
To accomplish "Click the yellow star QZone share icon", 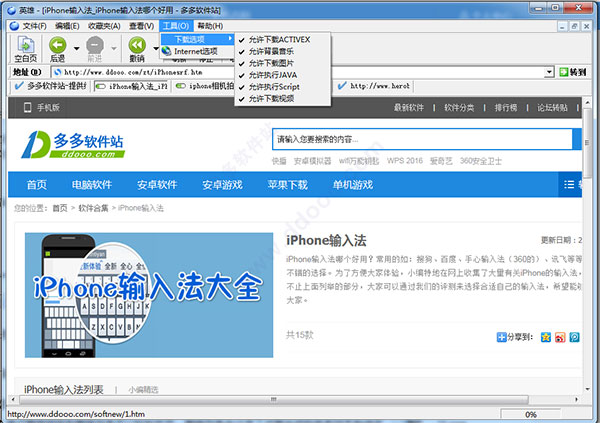I will [x=546, y=337].
